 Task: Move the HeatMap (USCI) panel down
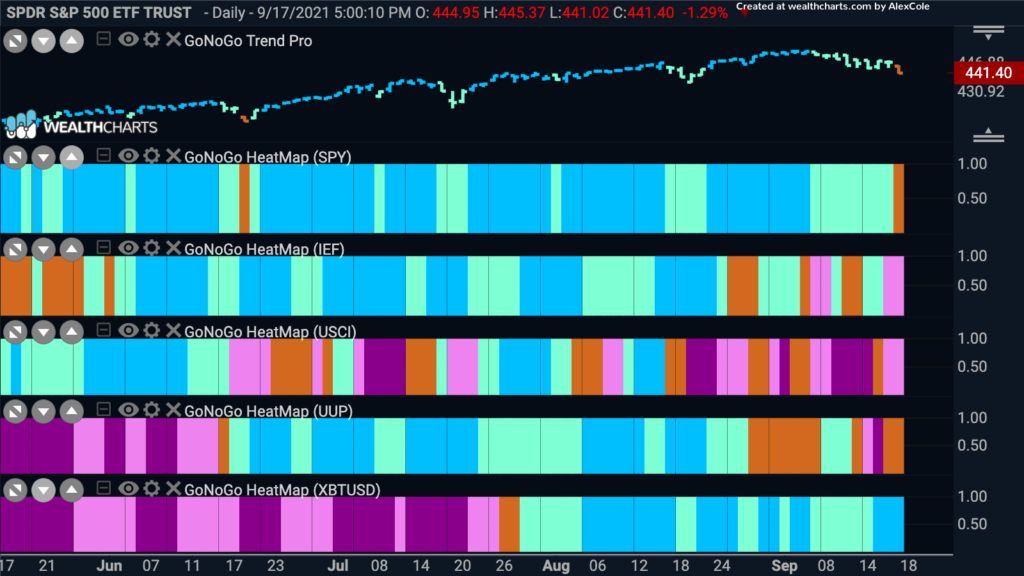[x=43, y=332]
